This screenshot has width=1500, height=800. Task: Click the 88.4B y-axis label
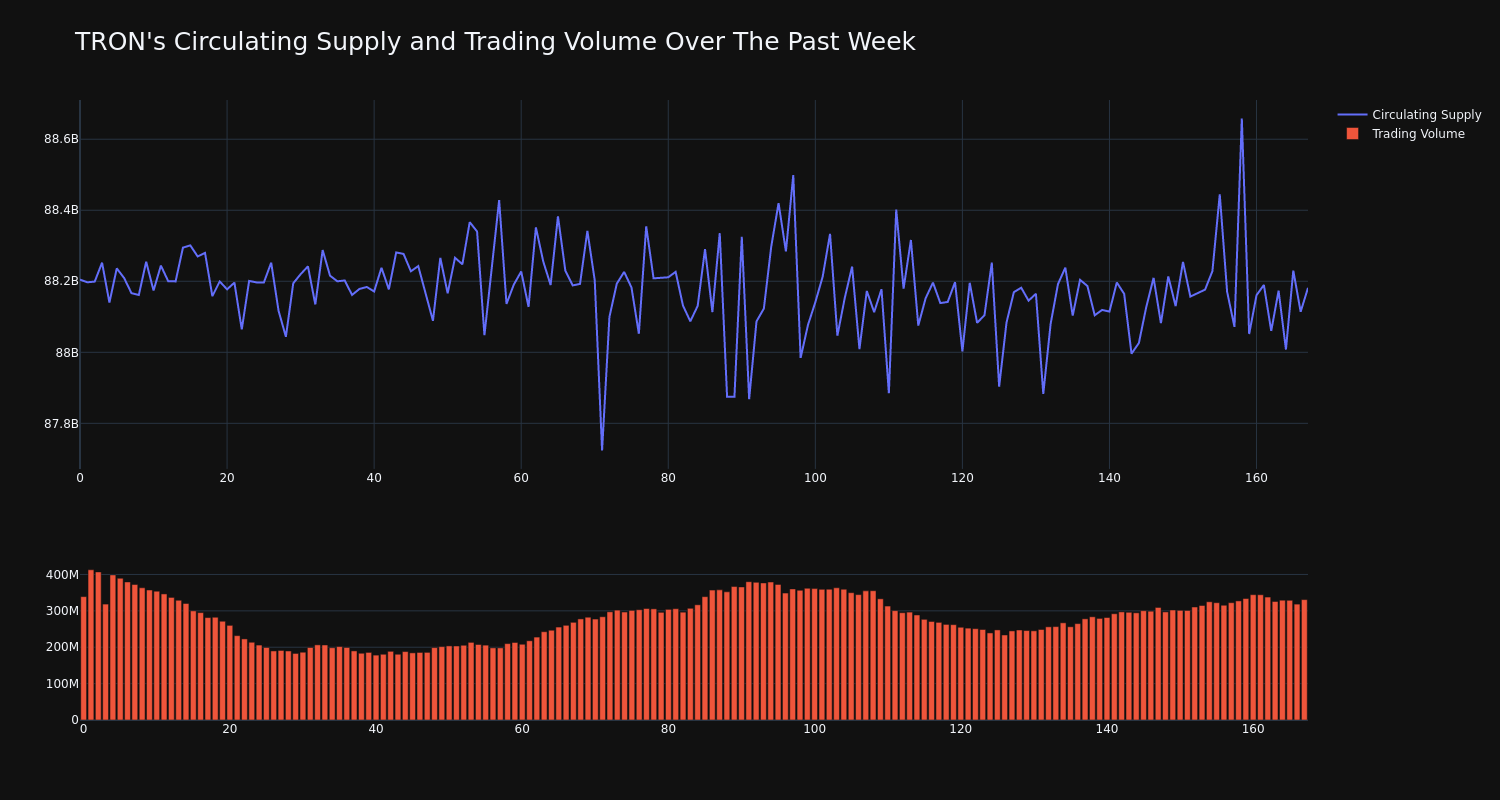[61, 210]
